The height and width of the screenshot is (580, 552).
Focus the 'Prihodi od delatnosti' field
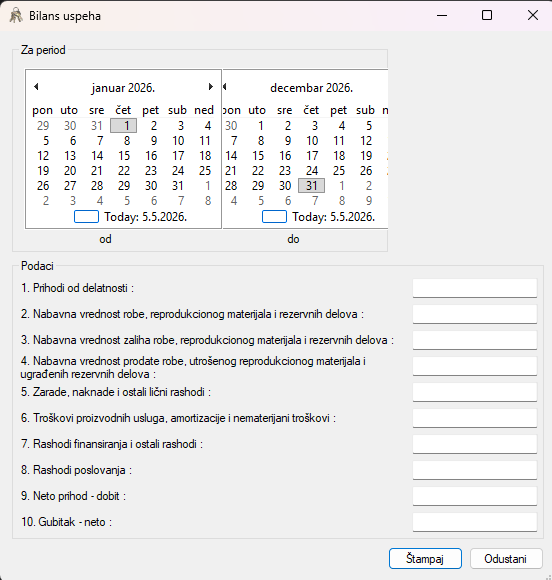[x=475, y=288]
